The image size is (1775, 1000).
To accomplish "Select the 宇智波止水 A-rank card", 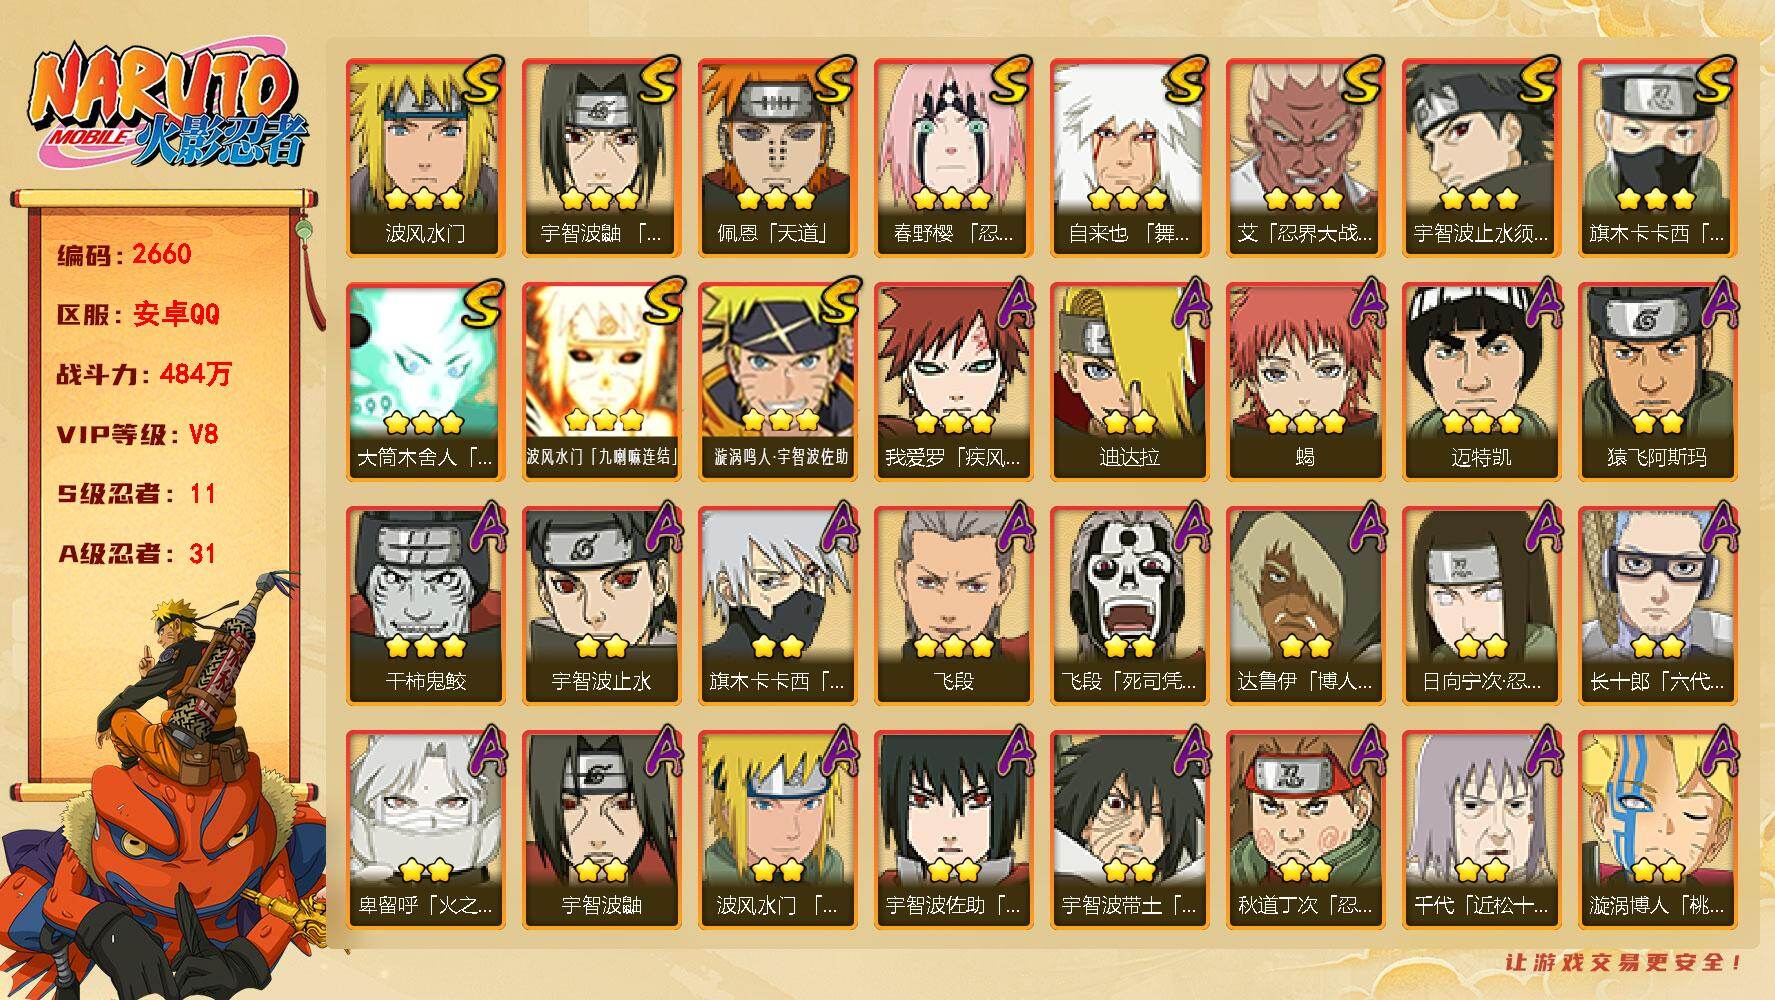I will [601, 605].
